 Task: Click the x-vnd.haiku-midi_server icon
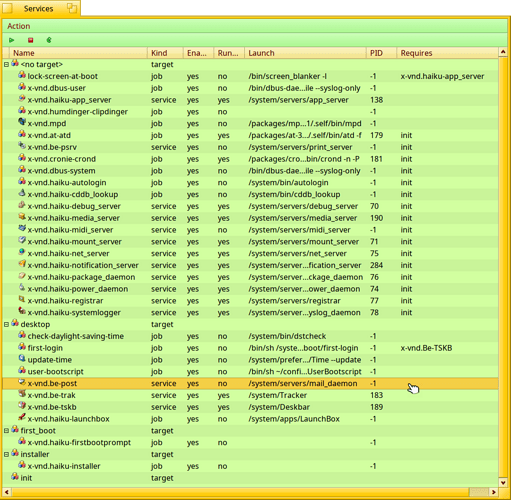[x=22, y=229]
